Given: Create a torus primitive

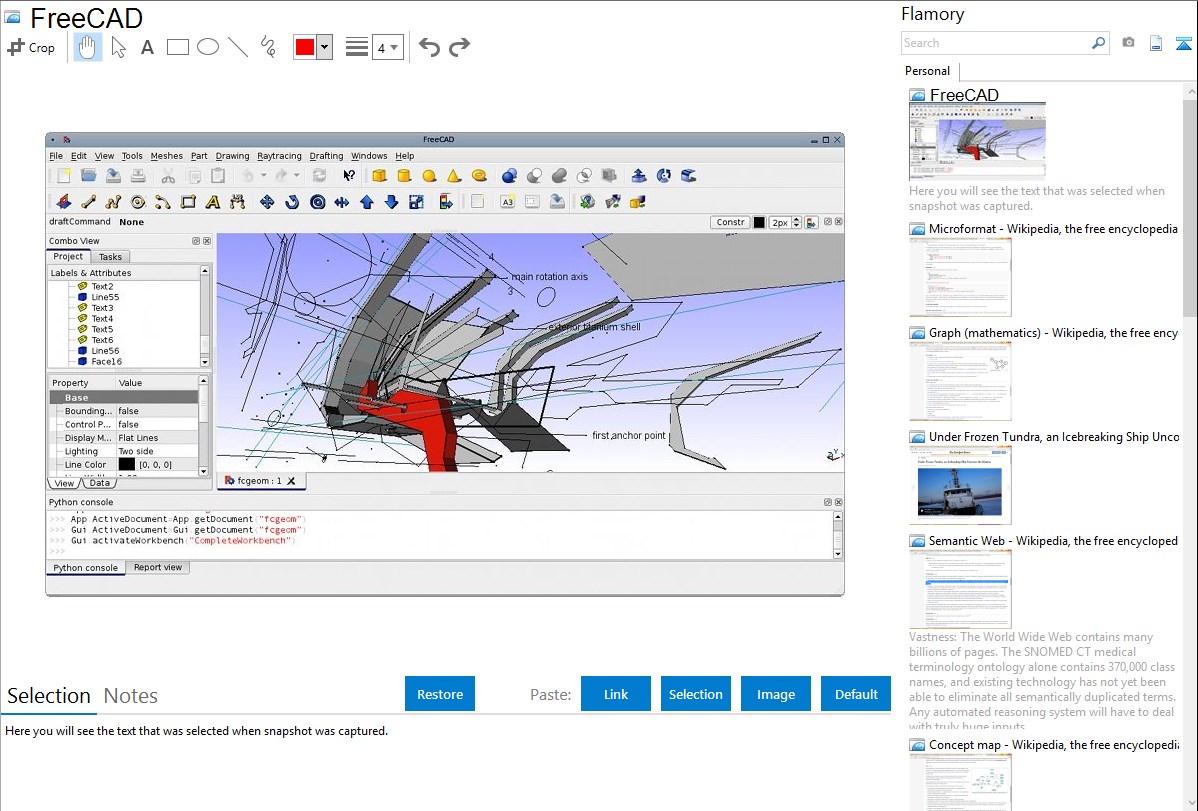Looking at the screenshot, I should coord(479,176).
